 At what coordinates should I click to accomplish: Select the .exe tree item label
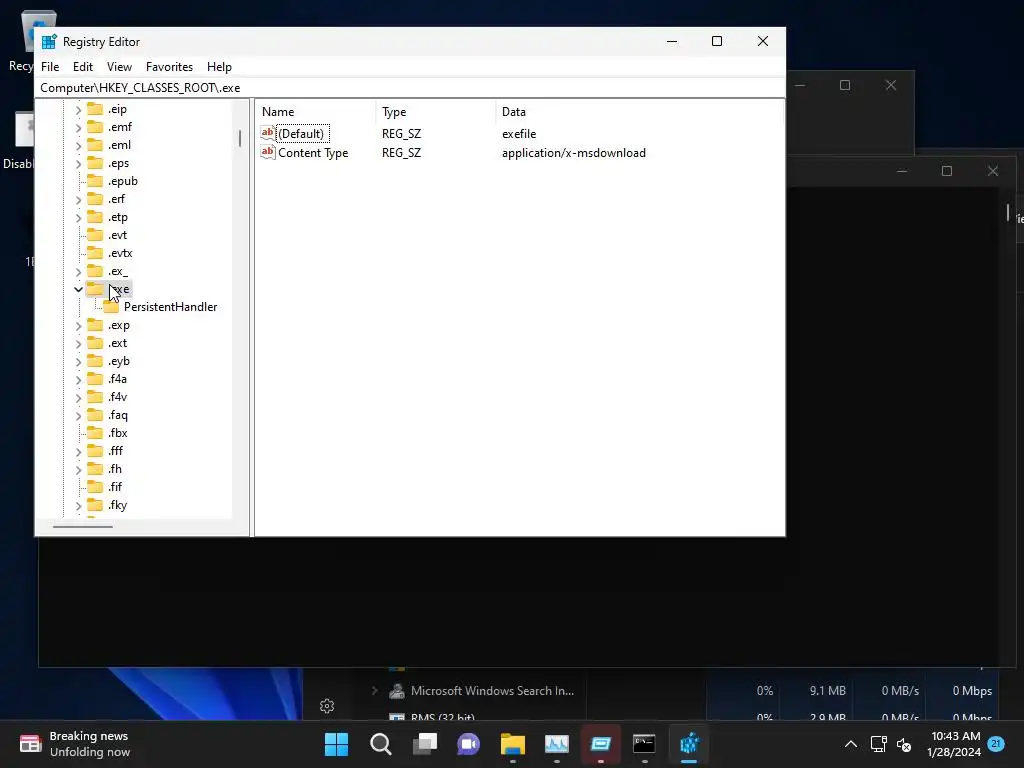[x=119, y=289]
